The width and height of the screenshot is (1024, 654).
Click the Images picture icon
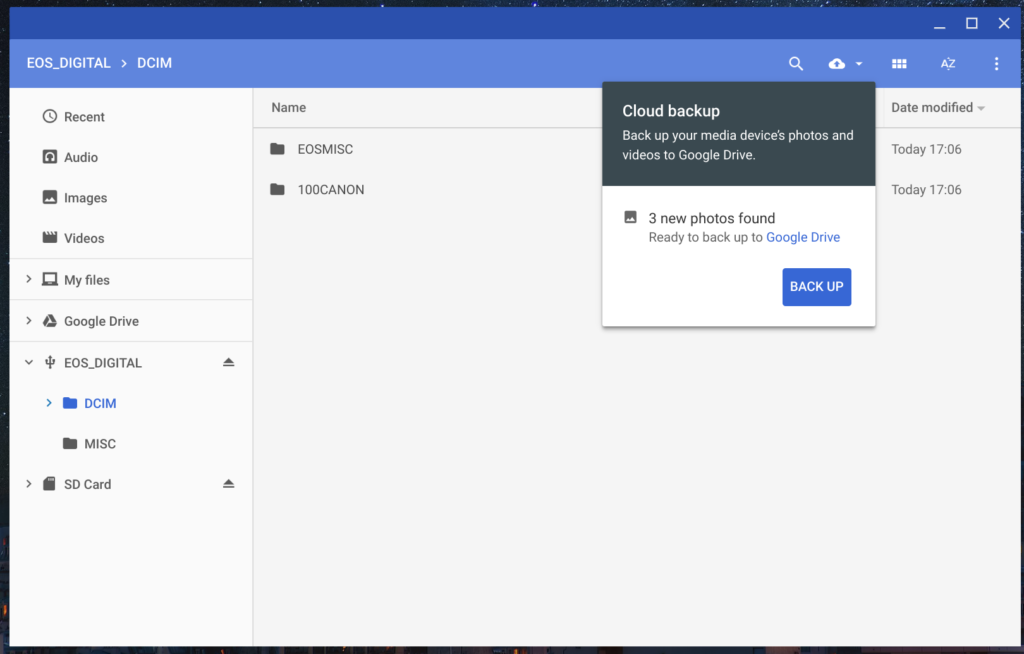[x=50, y=197]
